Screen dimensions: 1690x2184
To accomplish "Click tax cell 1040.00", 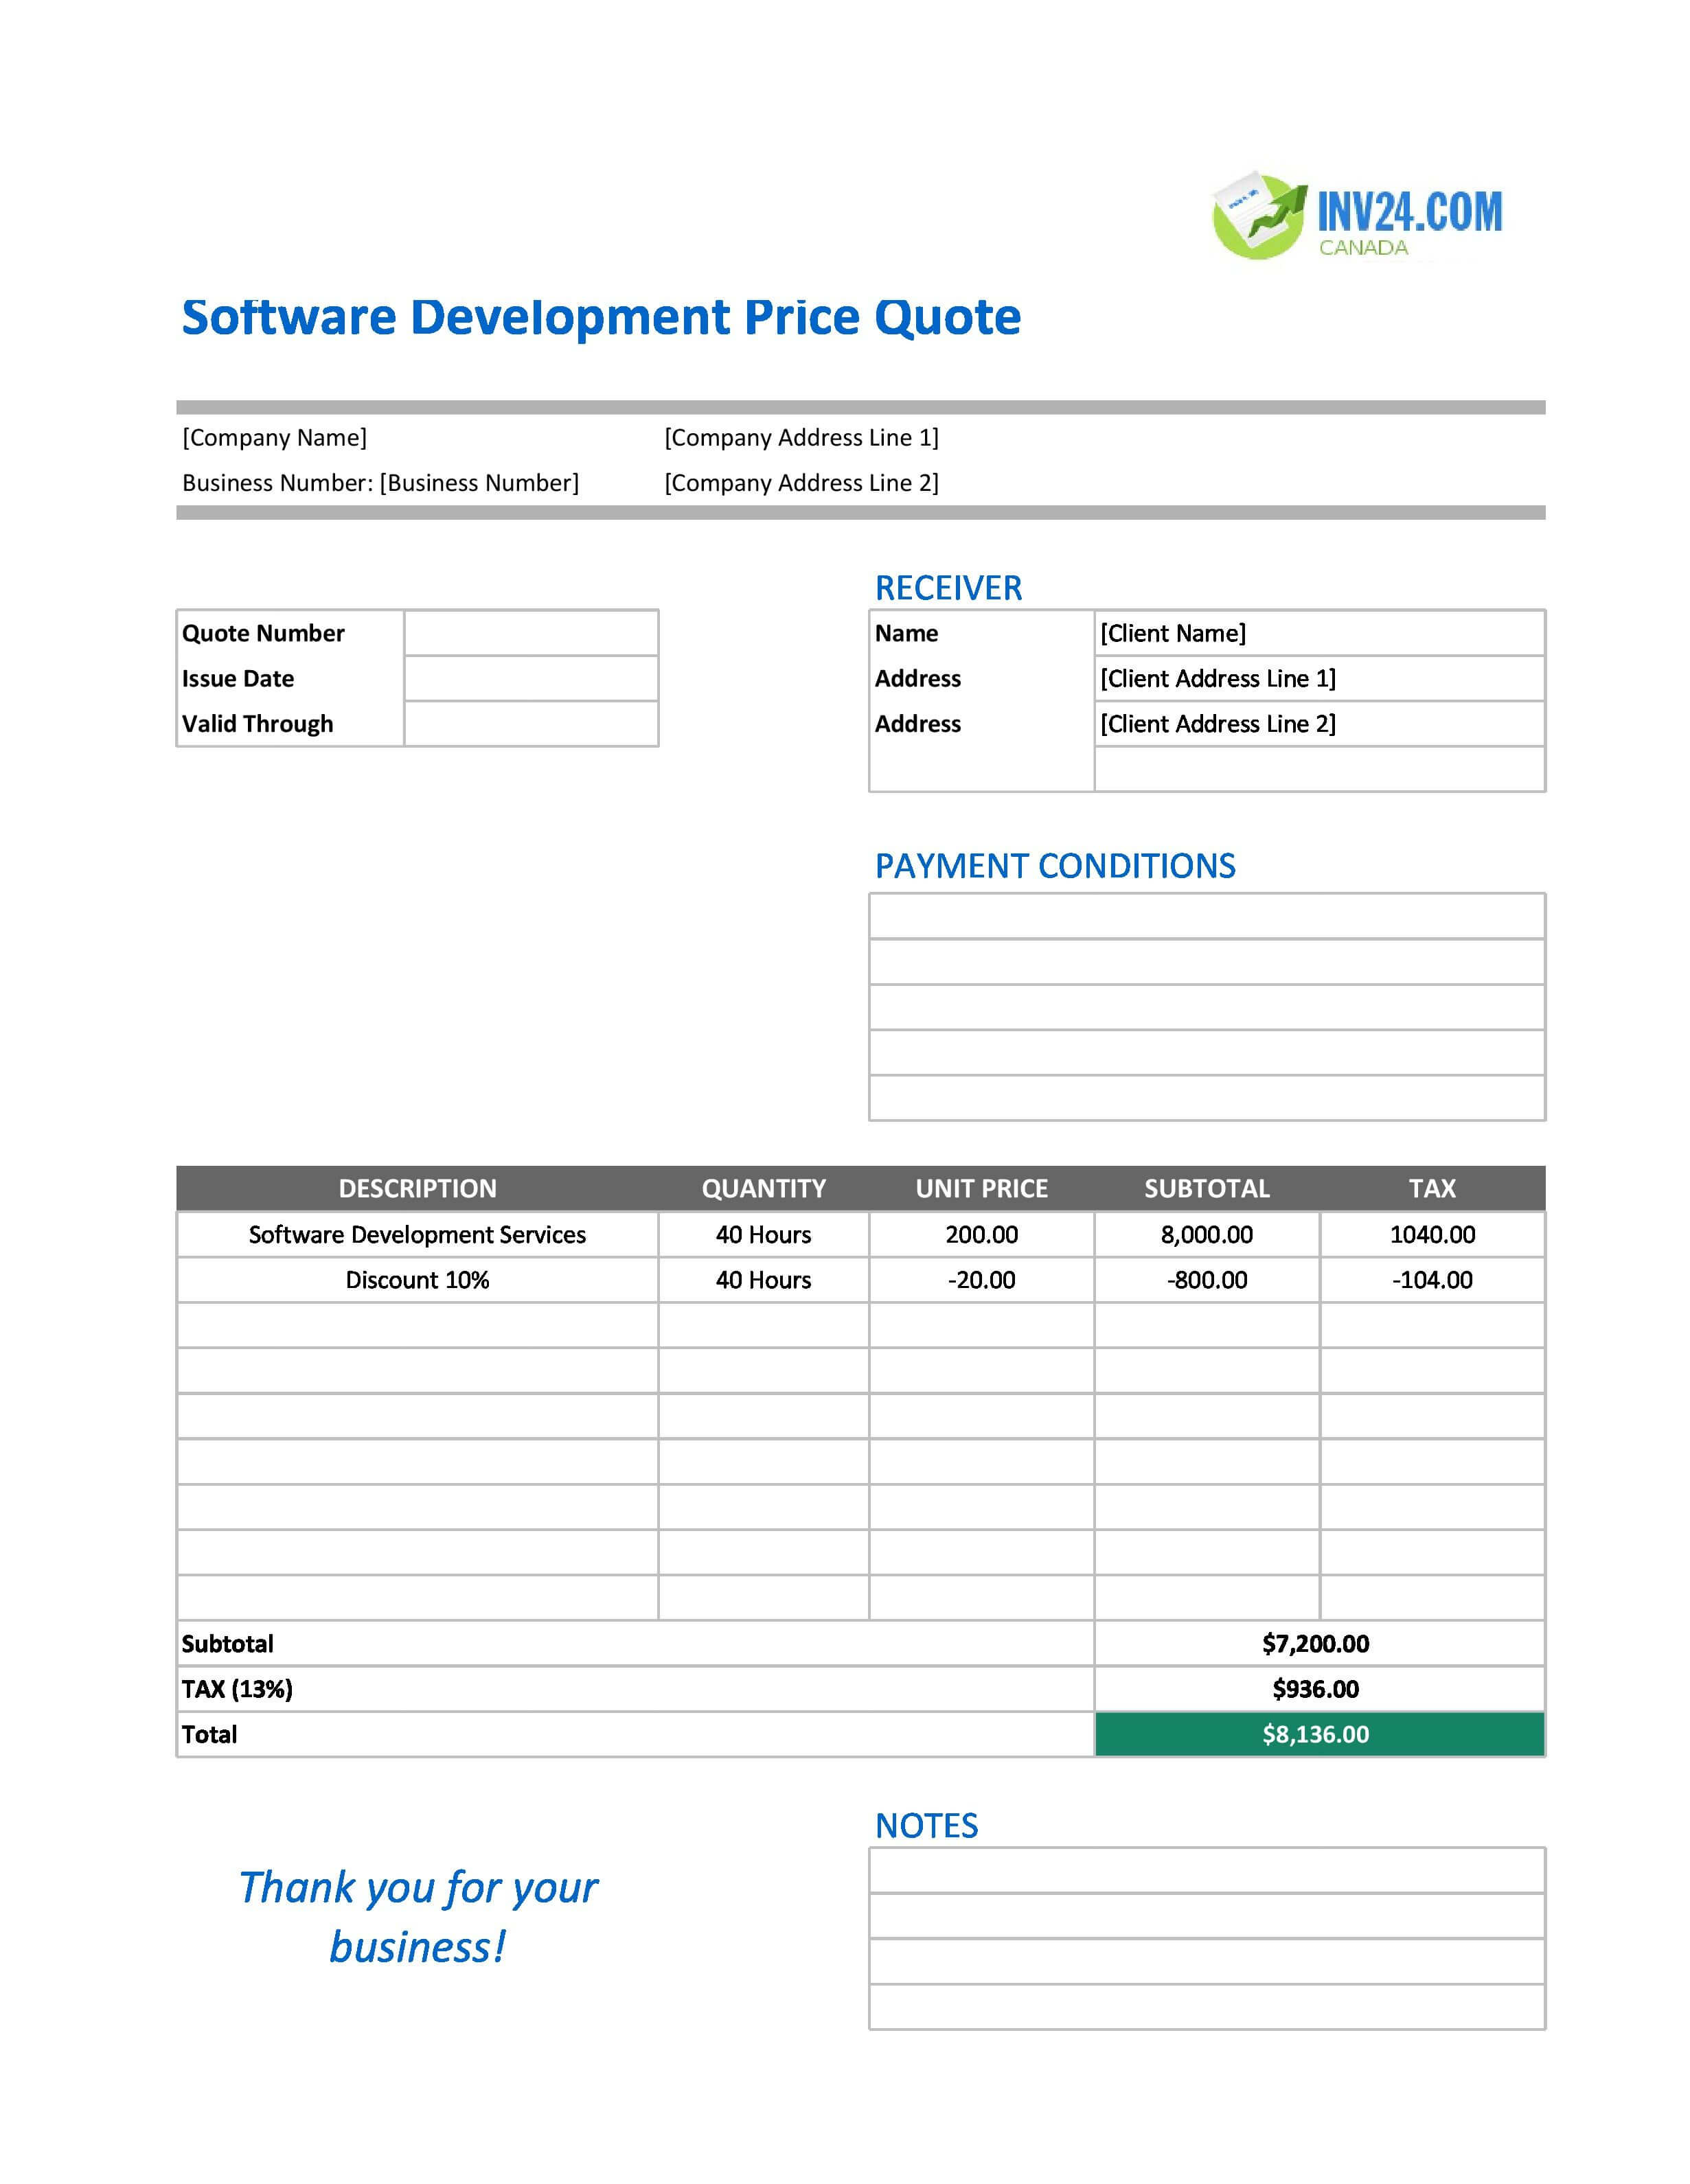I will tap(1432, 1234).
